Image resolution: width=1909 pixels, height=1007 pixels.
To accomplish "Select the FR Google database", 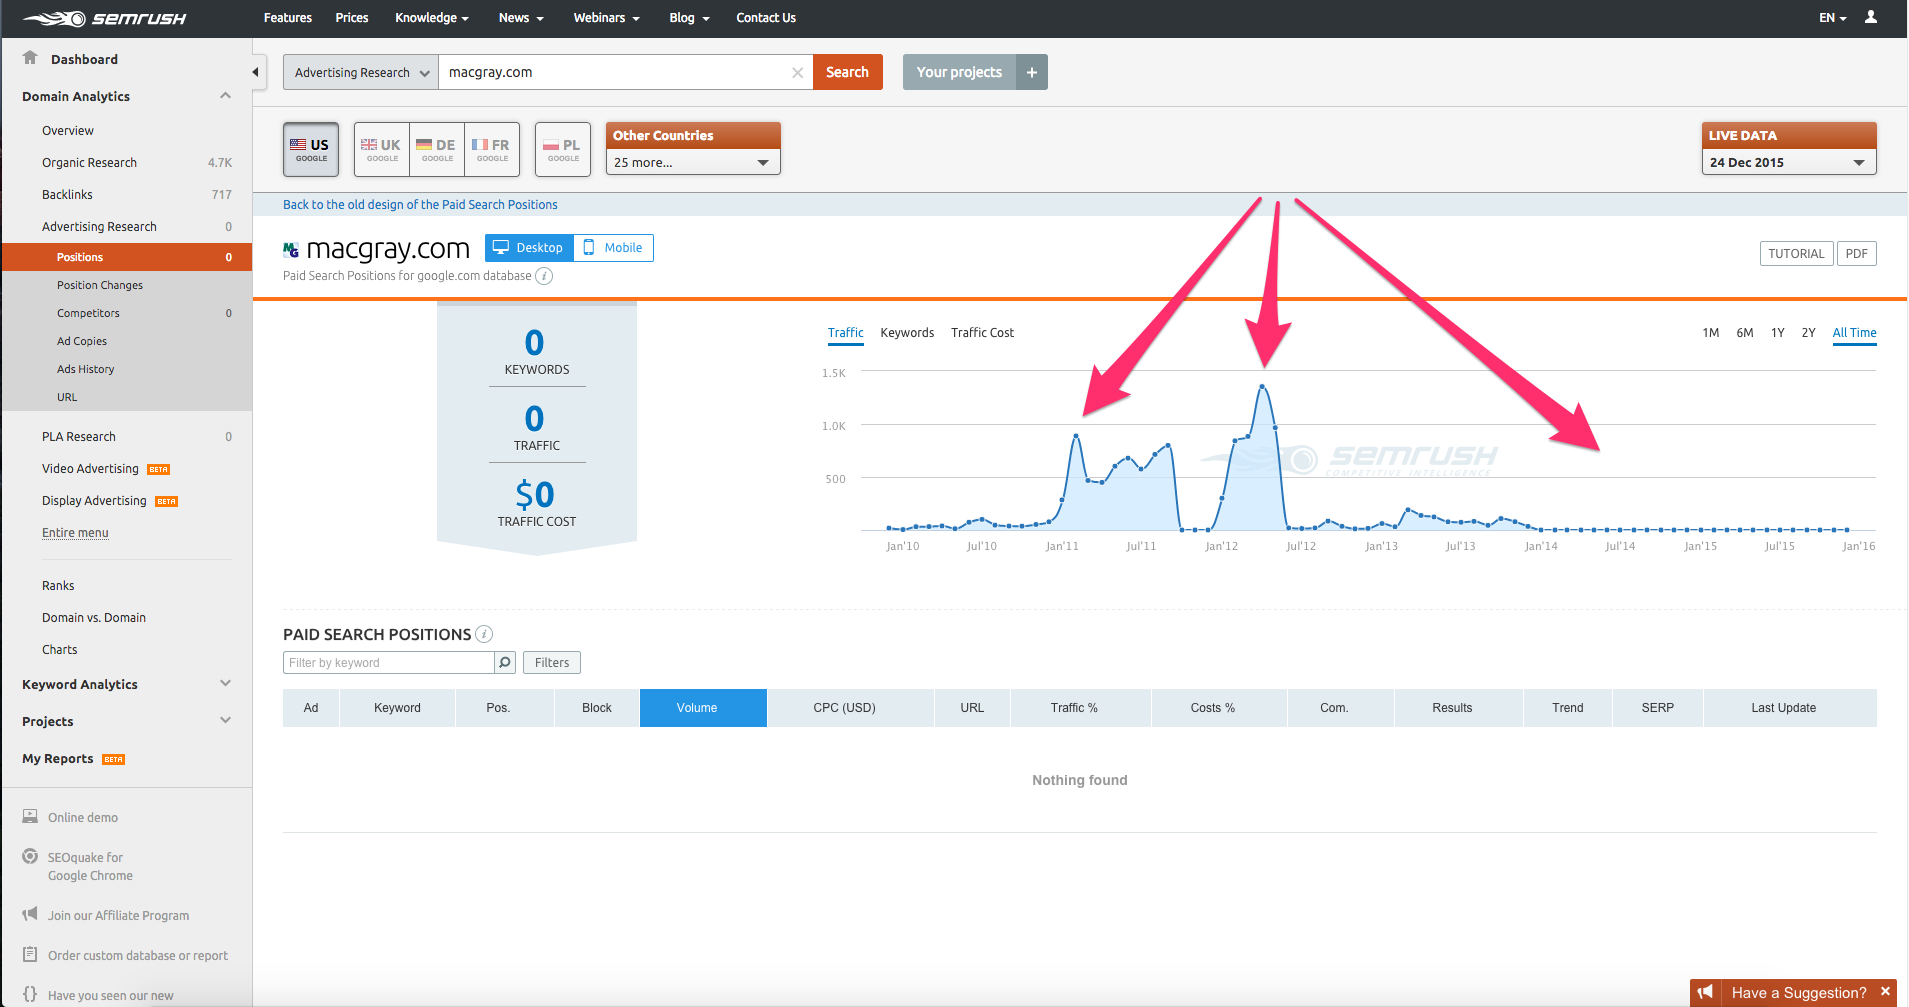I will click(492, 149).
